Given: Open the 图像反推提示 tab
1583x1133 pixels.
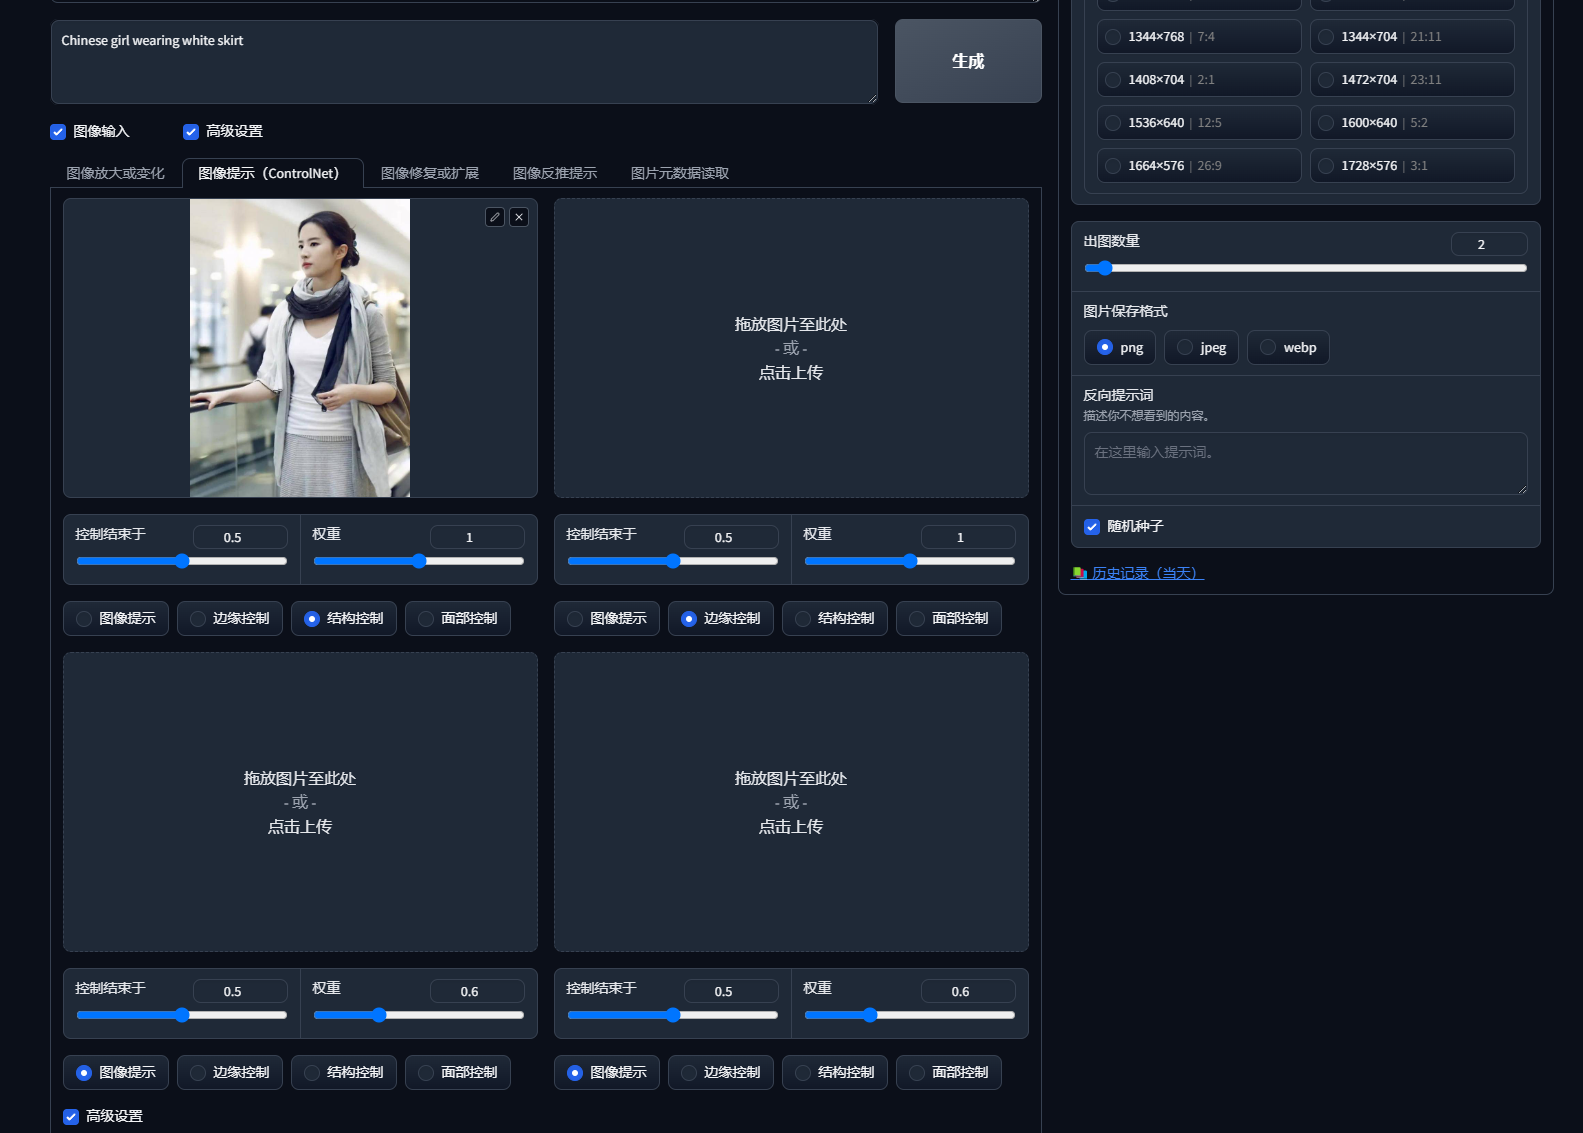Looking at the screenshot, I should click(555, 173).
